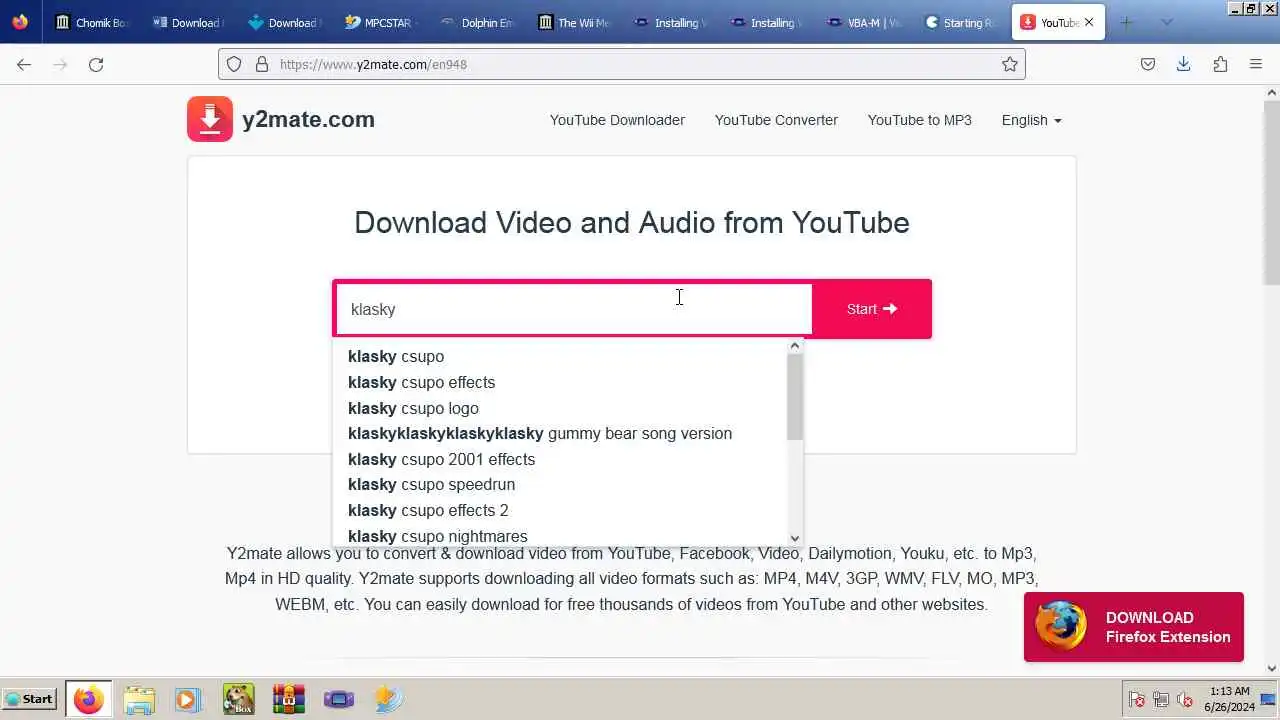Image resolution: width=1280 pixels, height=720 pixels.
Task: Download Firefox Extension banner button
Action: click(1133, 627)
